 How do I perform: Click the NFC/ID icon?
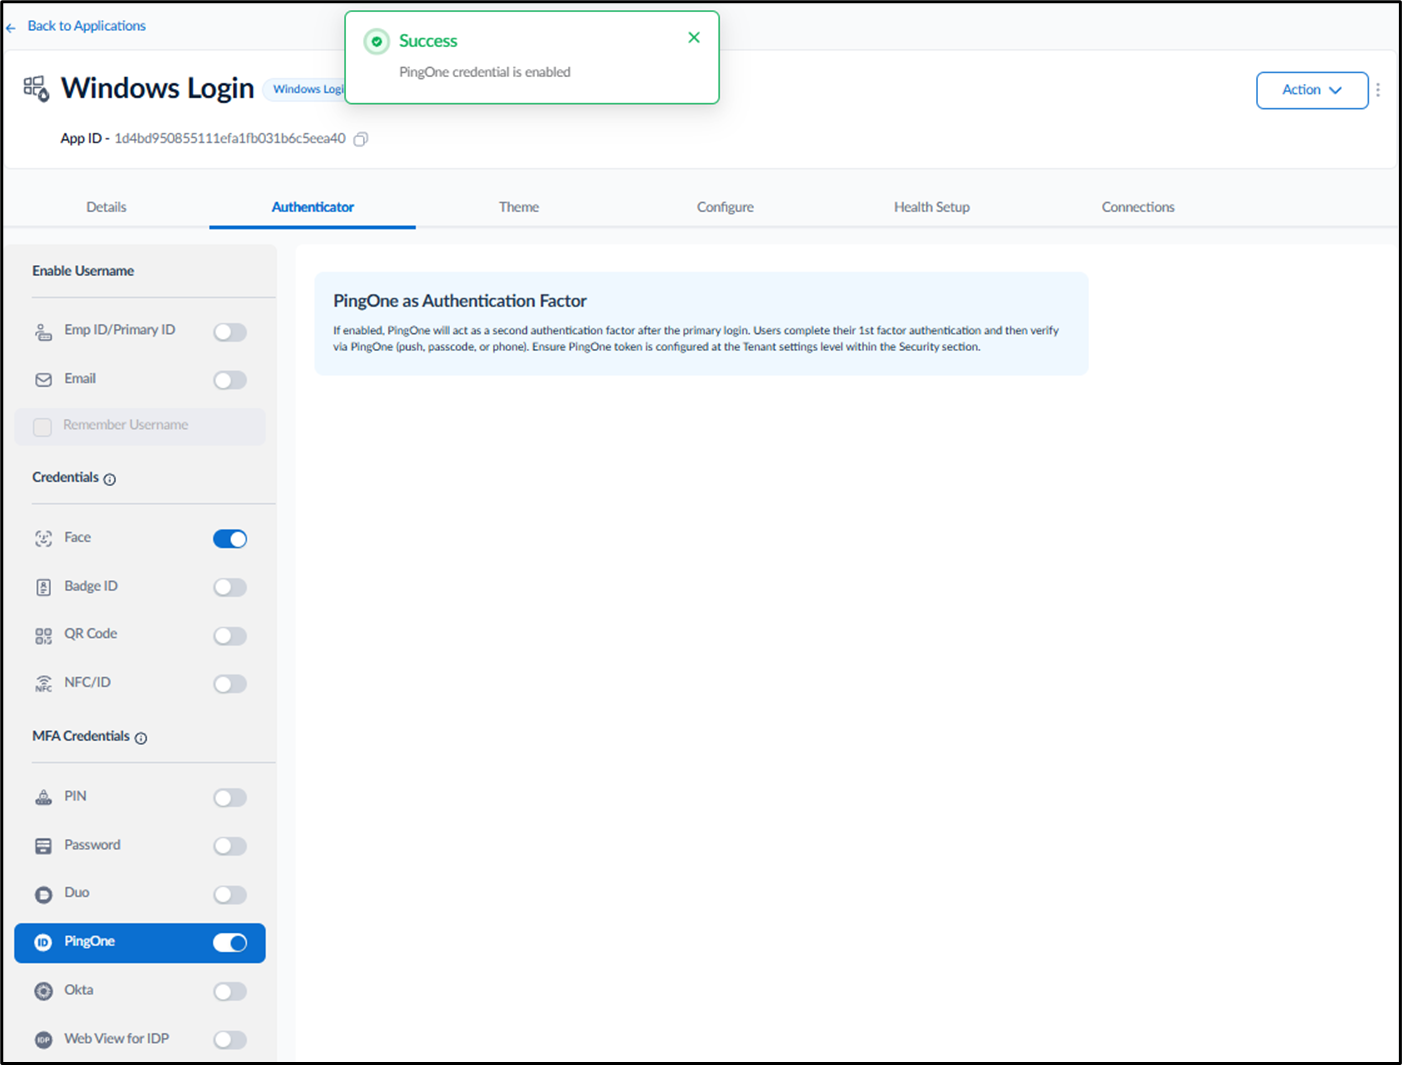point(44,684)
